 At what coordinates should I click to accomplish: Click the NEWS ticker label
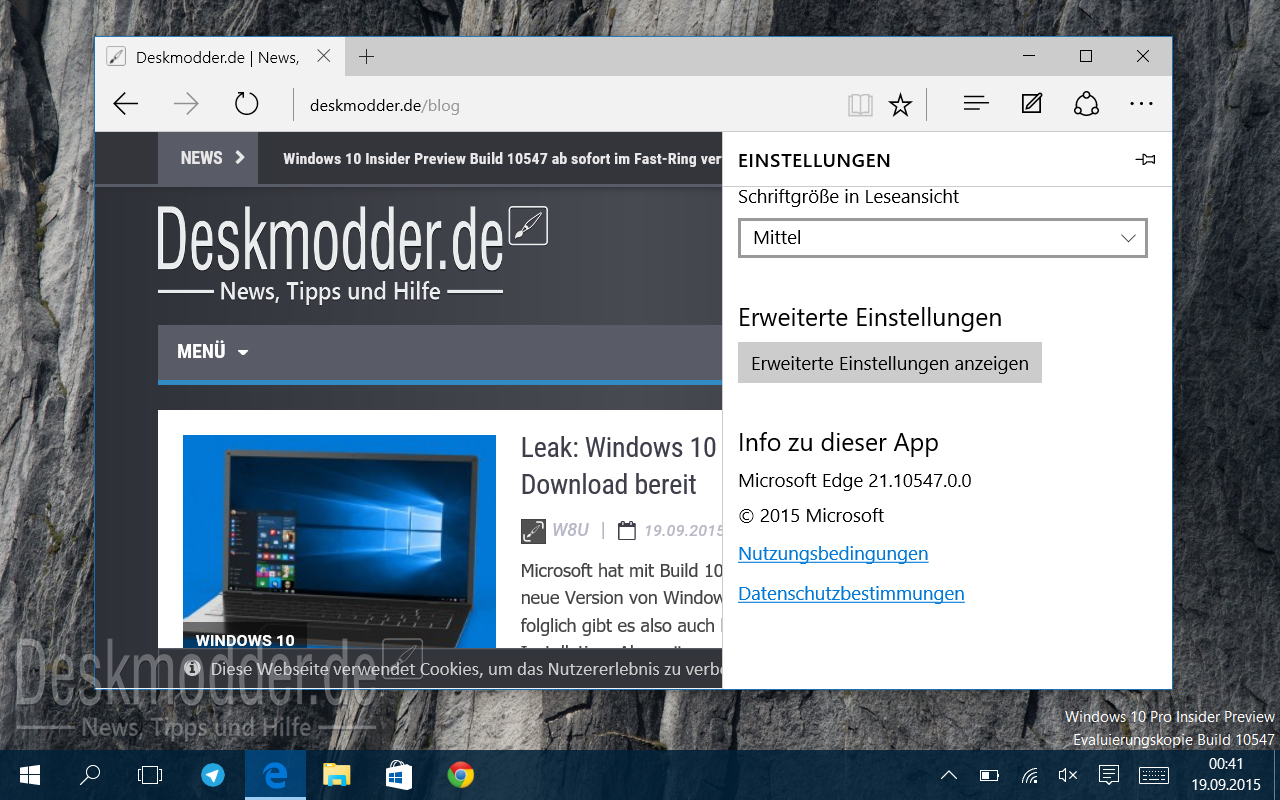point(208,158)
